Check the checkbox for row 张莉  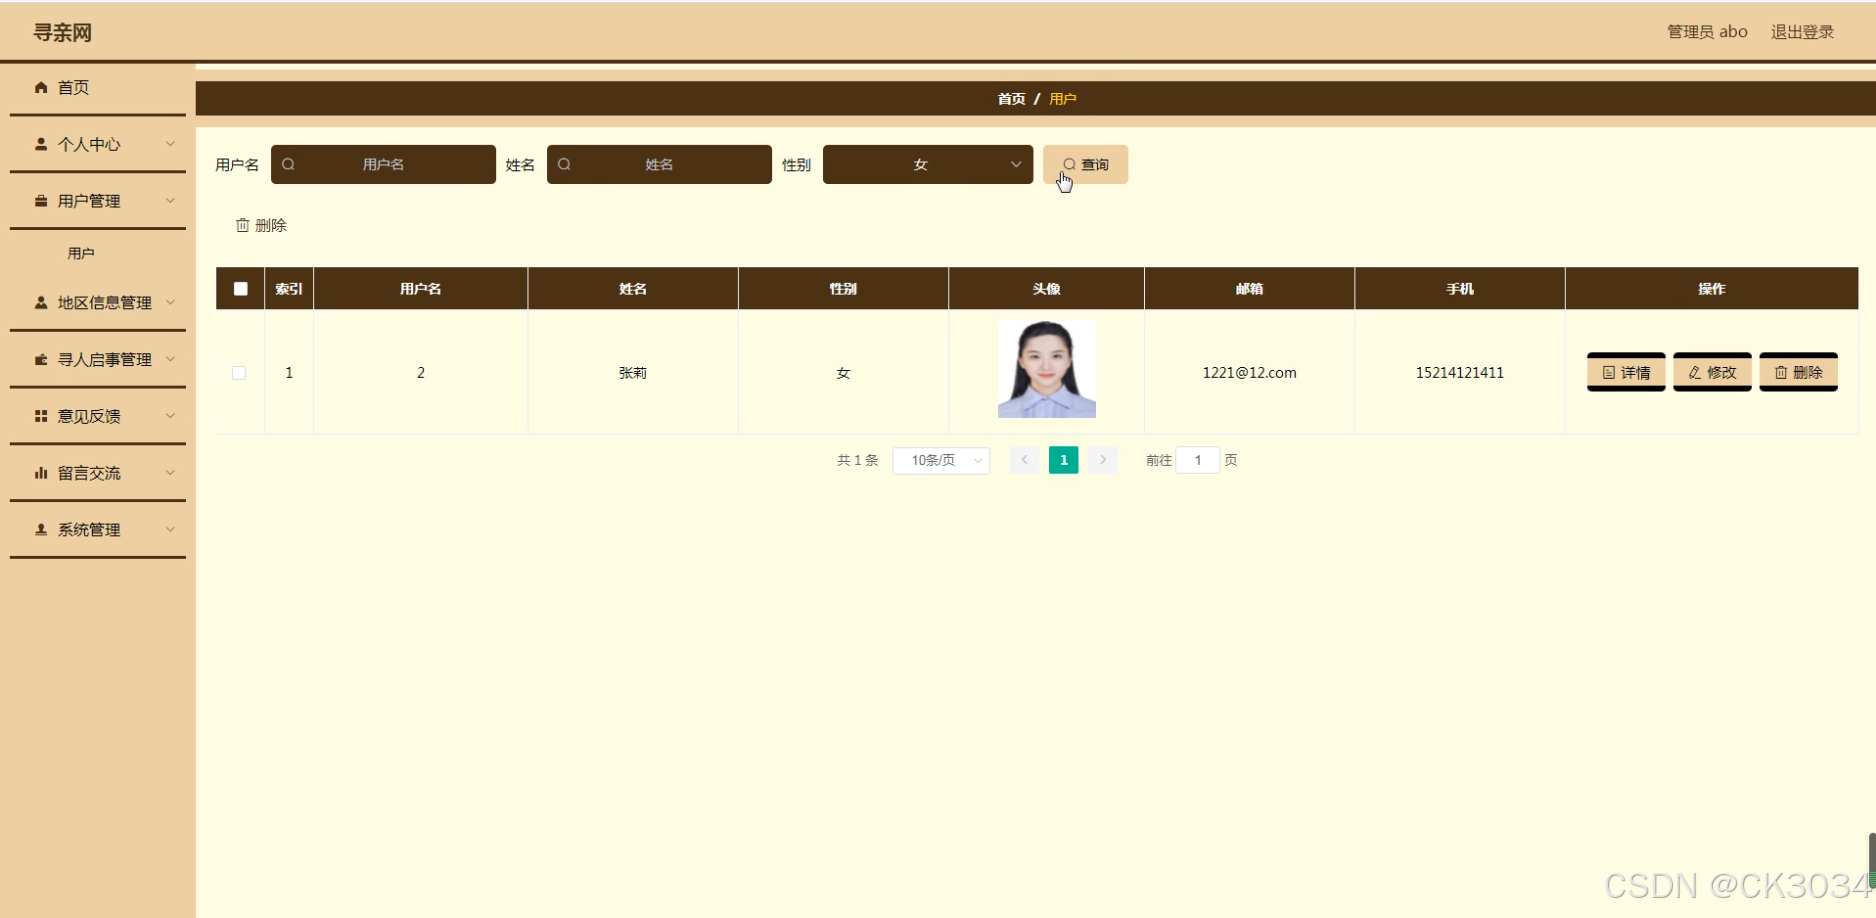tap(239, 373)
